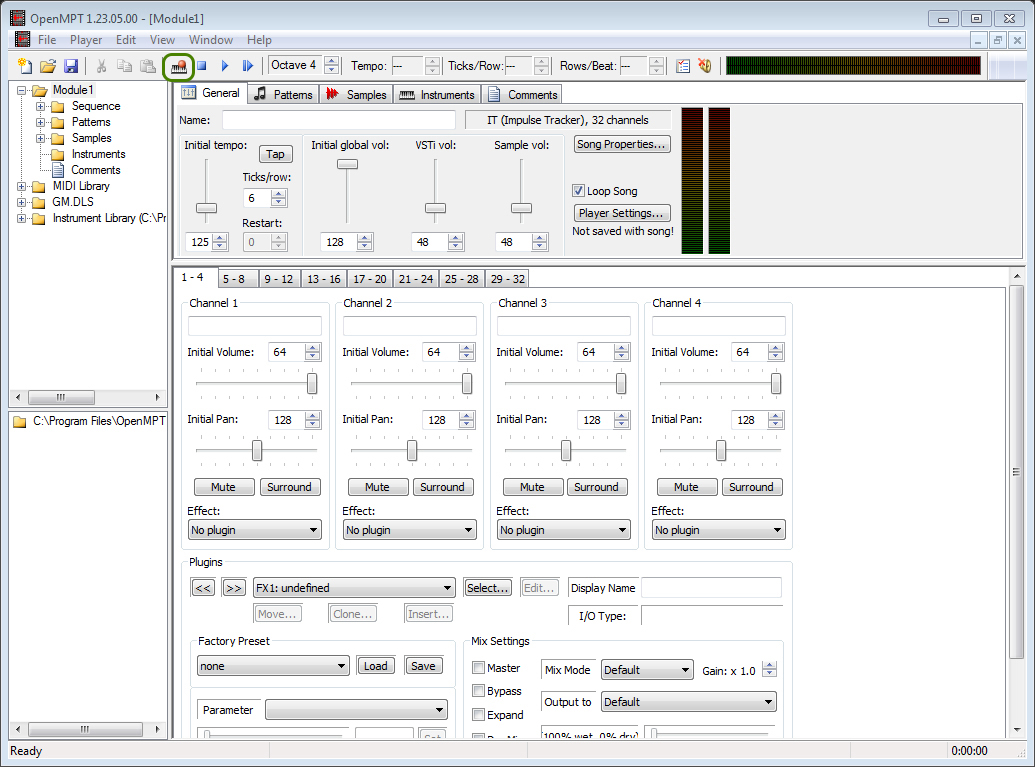Screen dimensions: 1035x767
Task: Click the Instruments folder icon in tree
Action: click(x=58, y=154)
